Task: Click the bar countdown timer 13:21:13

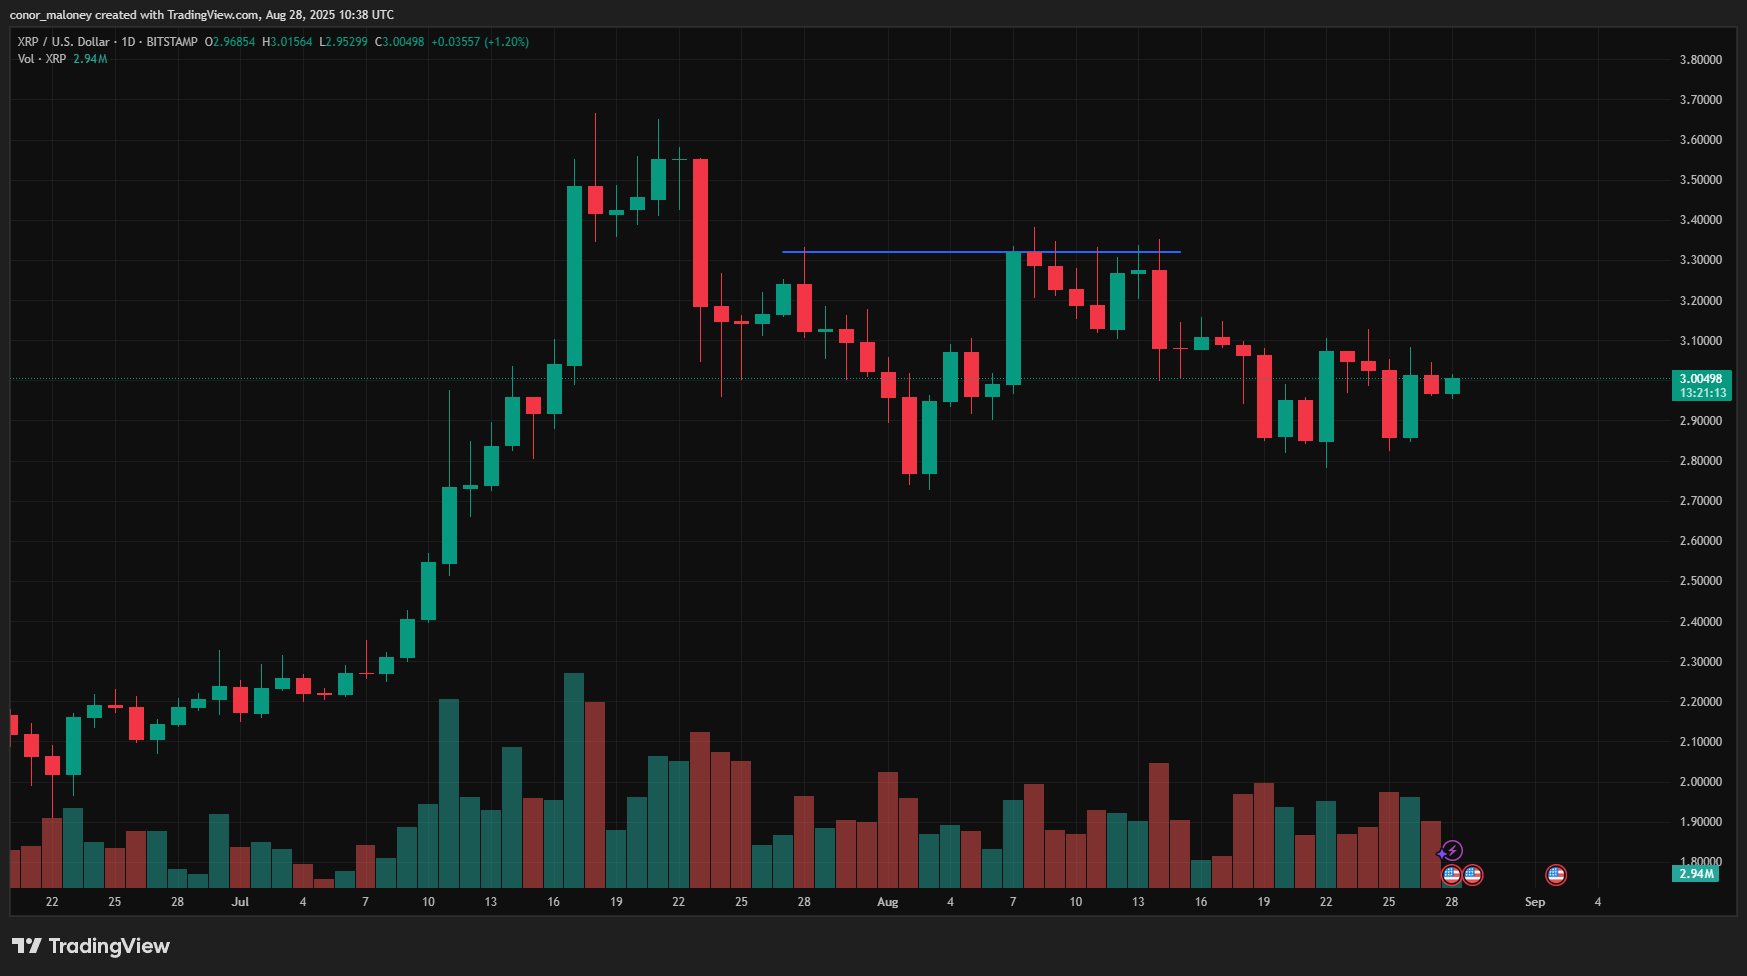Action: point(1701,393)
